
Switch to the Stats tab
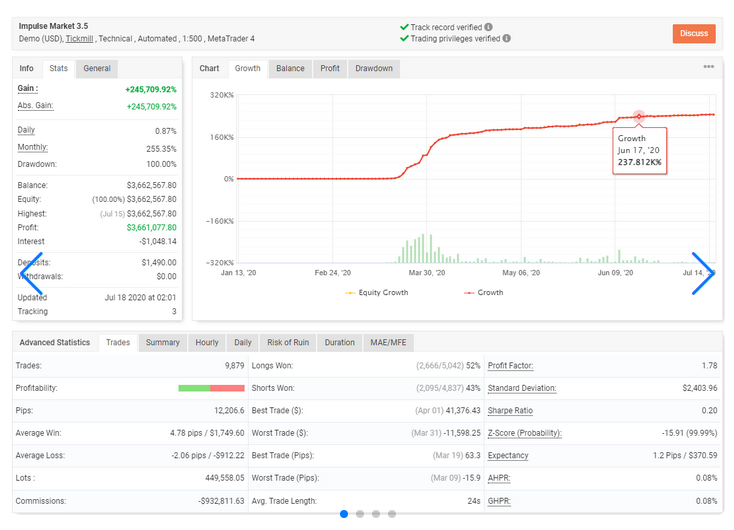tap(59, 68)
